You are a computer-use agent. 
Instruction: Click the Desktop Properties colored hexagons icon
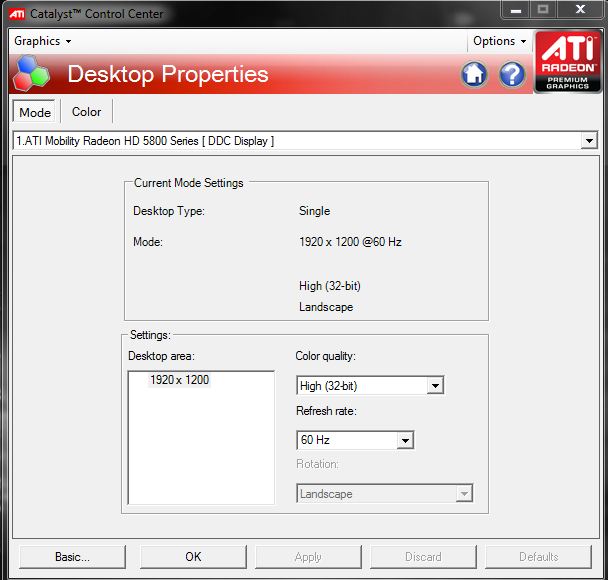(x=31, y=73)
